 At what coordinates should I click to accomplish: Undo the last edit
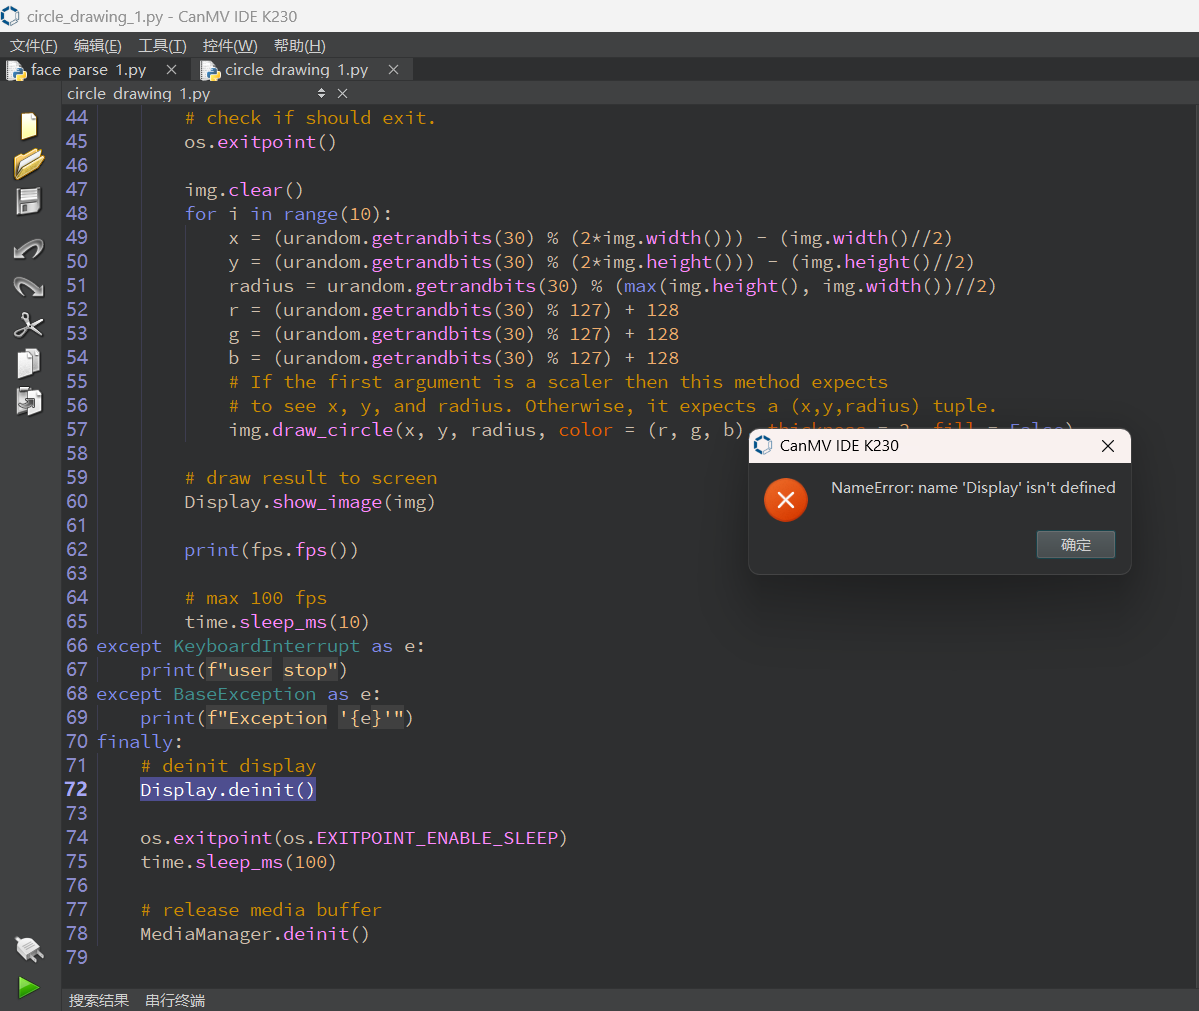click(29, 249)
